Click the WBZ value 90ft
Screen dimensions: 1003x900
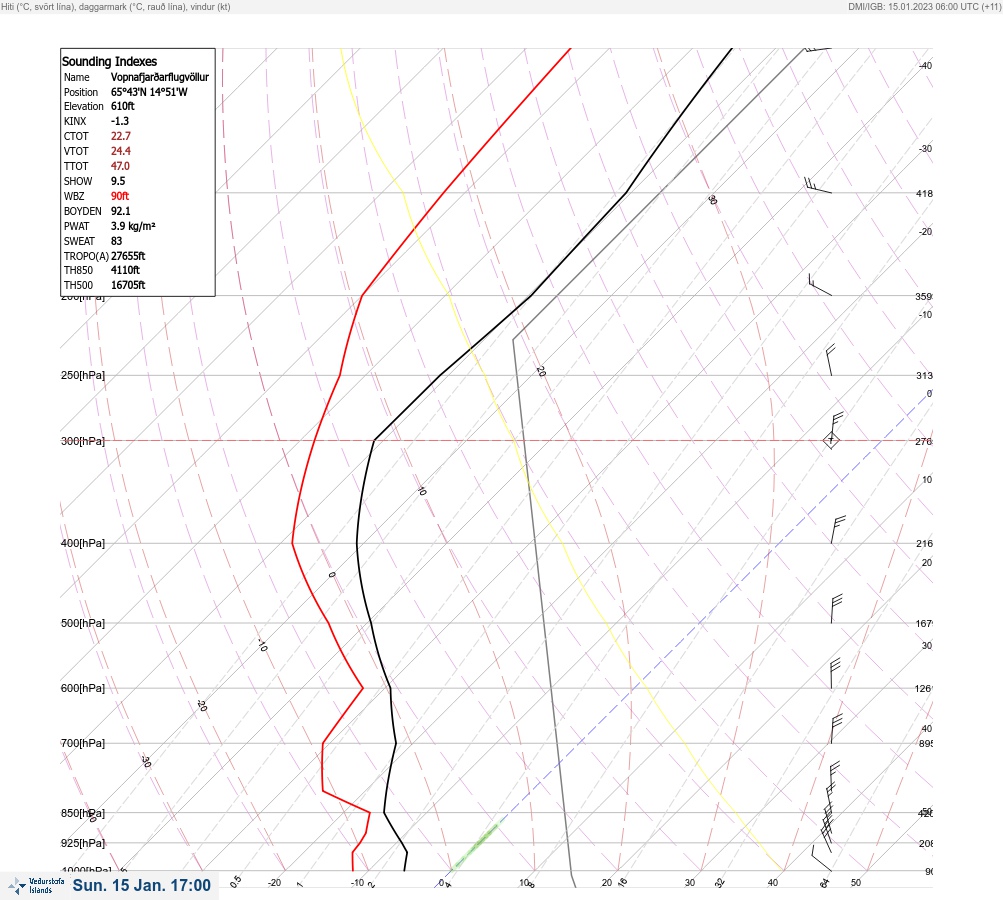point(120,196)
